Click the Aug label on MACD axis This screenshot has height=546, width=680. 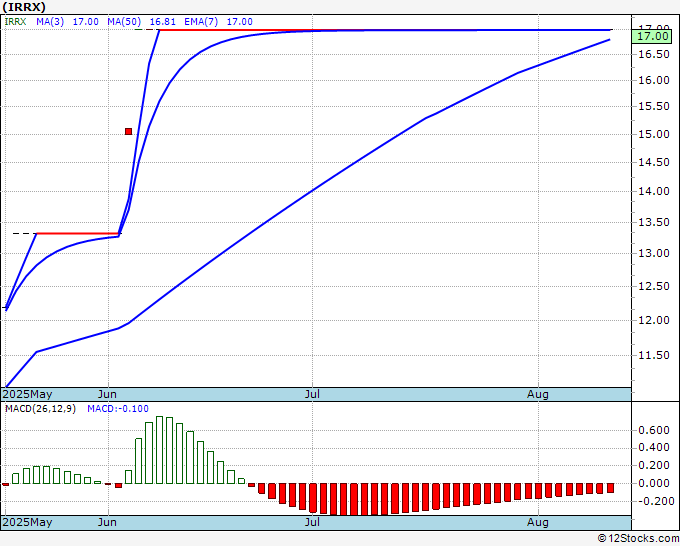(x=538, y=522)
